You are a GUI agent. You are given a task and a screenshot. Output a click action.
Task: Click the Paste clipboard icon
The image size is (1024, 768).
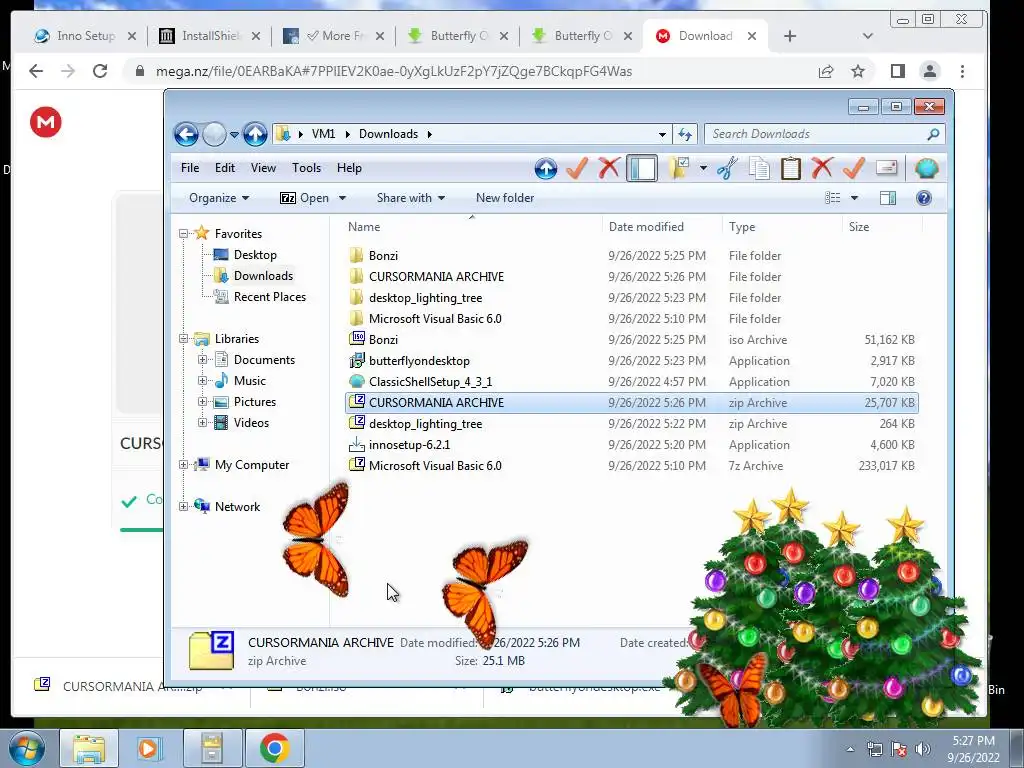click(790, 168)
